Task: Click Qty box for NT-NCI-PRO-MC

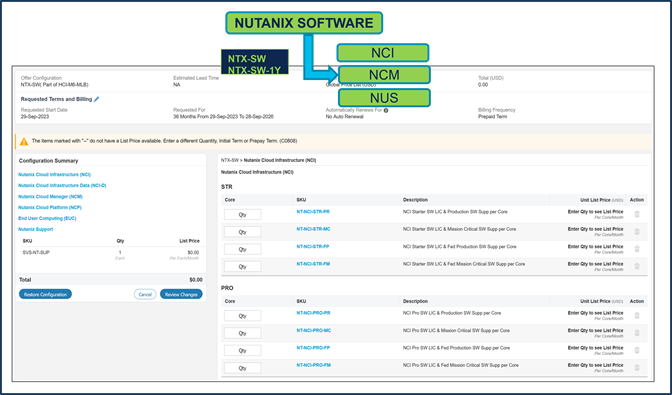Action: 243,333
